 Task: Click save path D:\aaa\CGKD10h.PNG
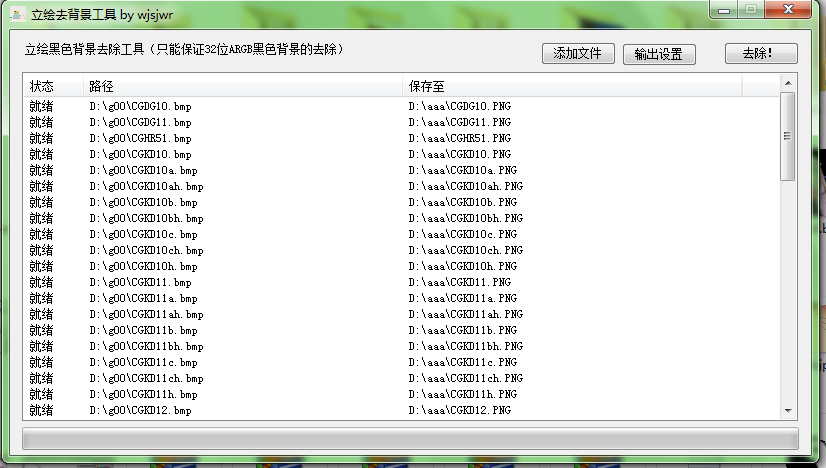pyautogui.click(x=463, y=266)
